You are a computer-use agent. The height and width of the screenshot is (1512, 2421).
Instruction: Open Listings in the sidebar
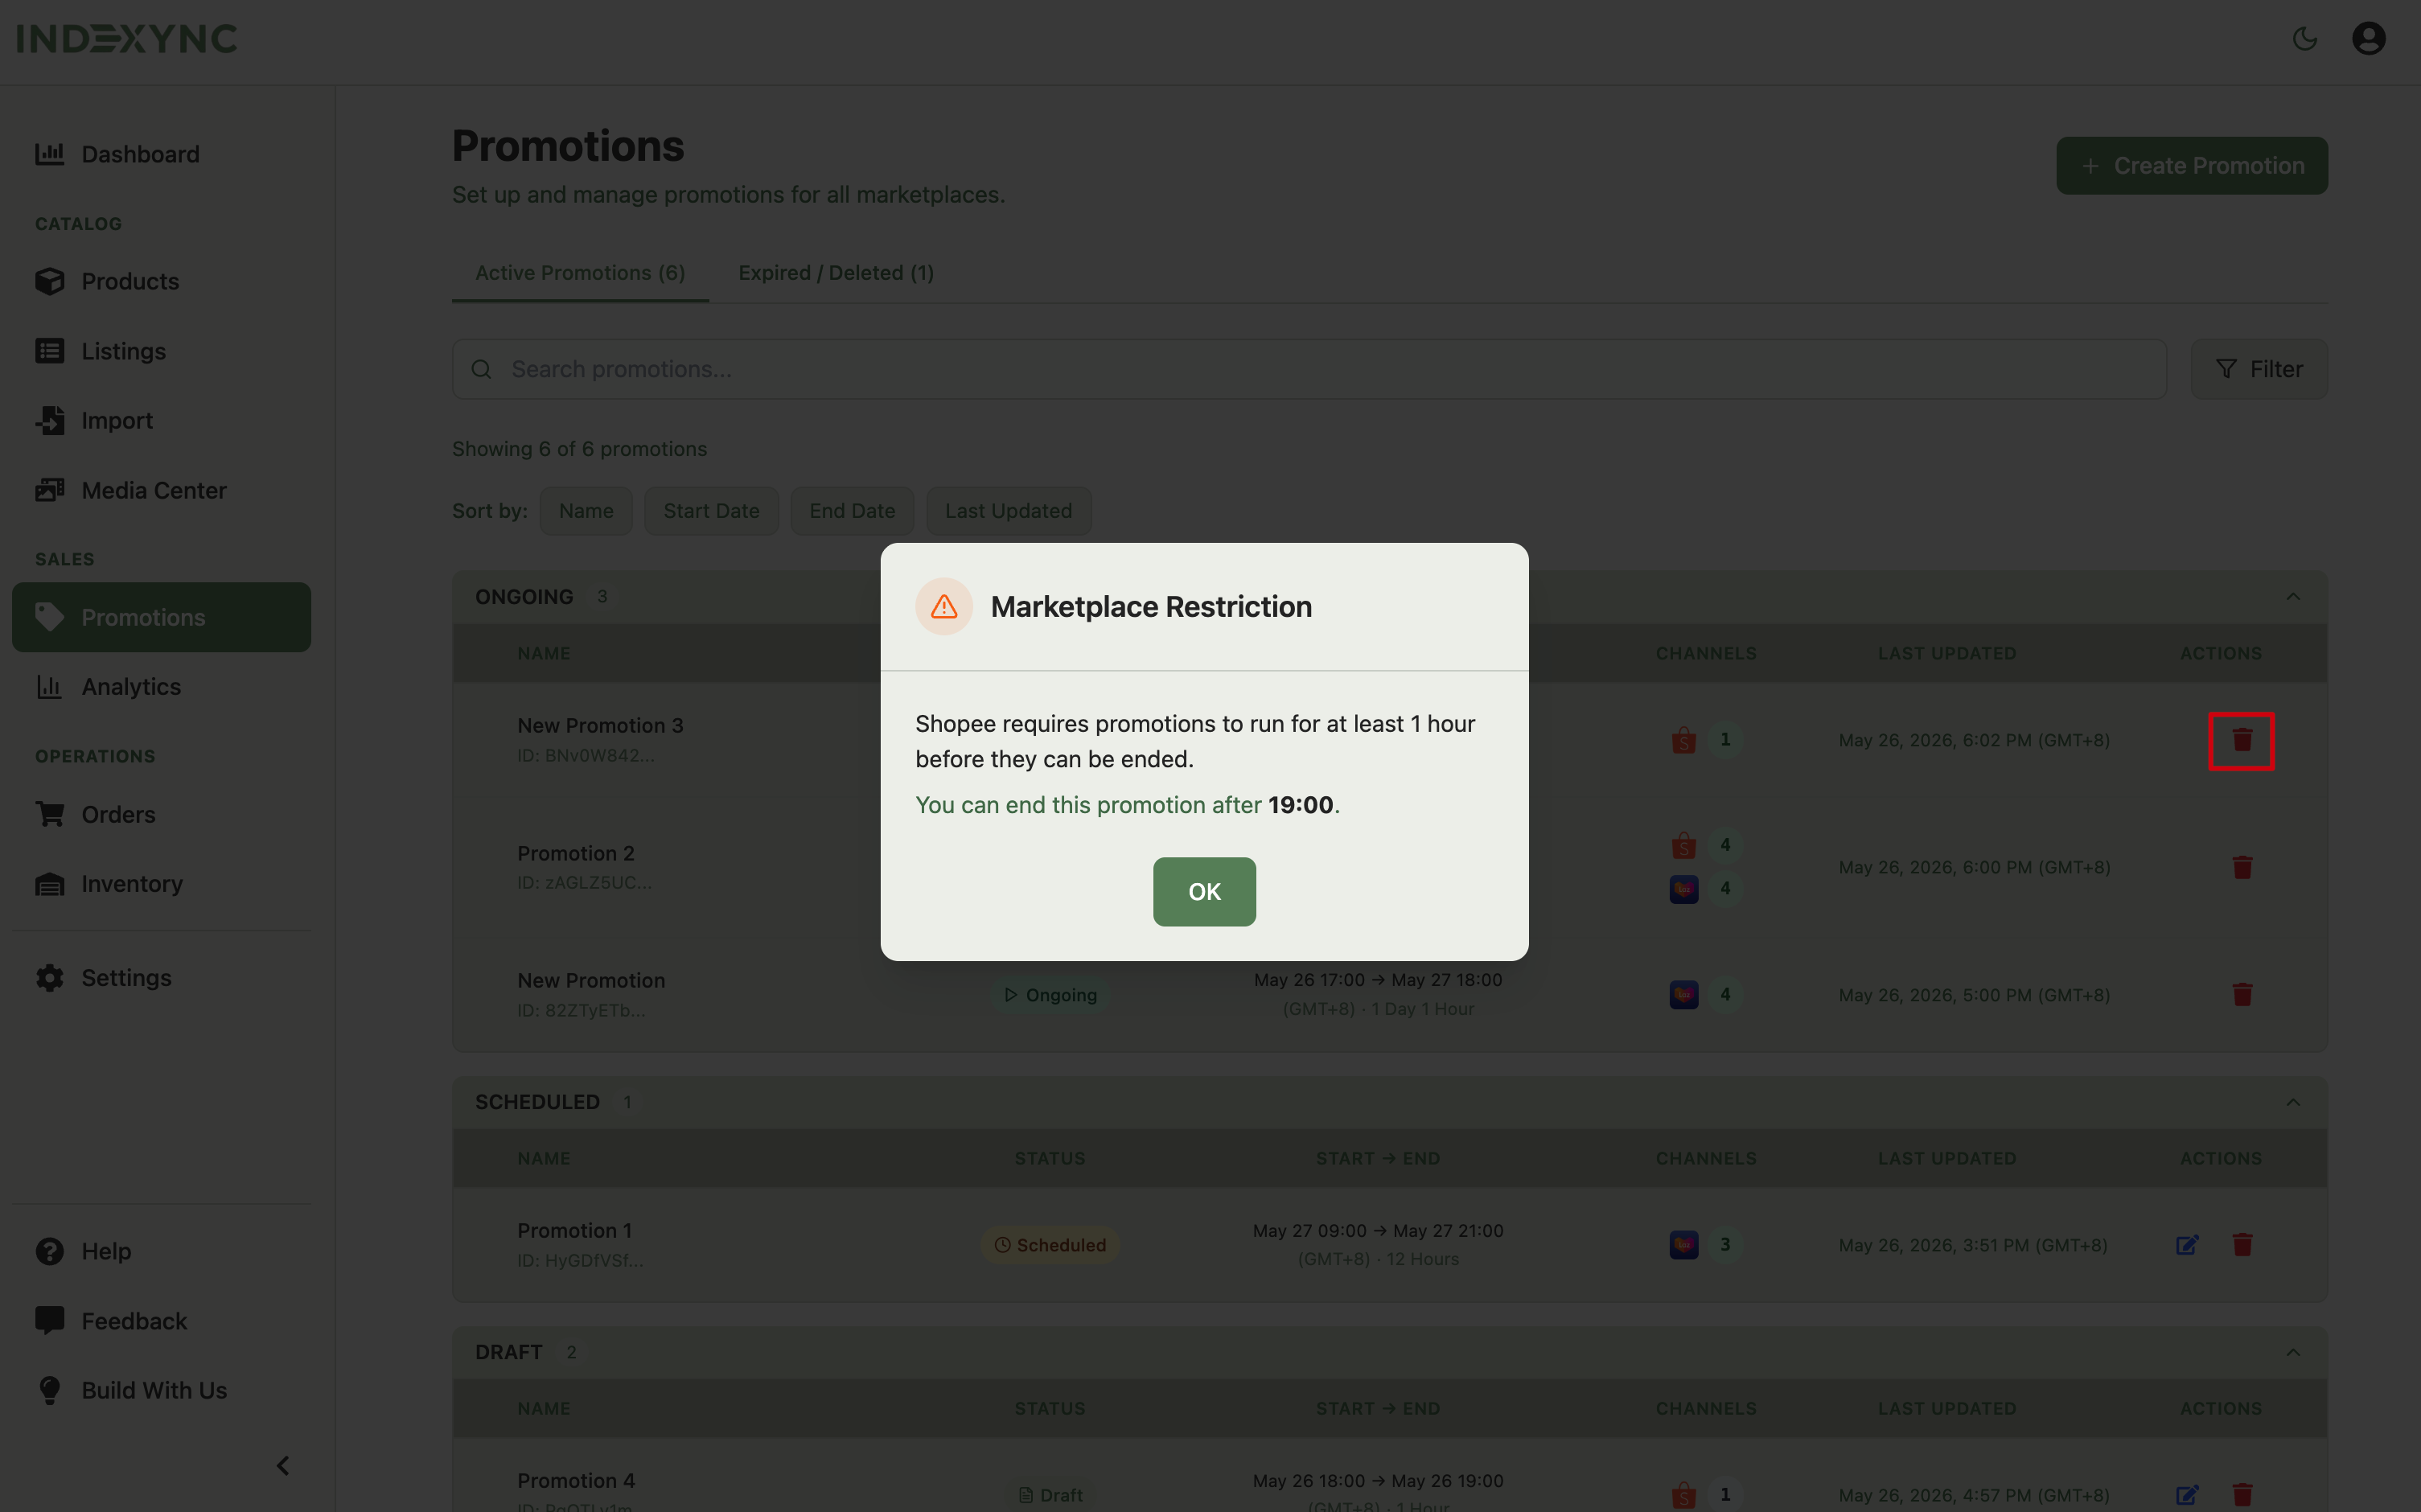161,351
